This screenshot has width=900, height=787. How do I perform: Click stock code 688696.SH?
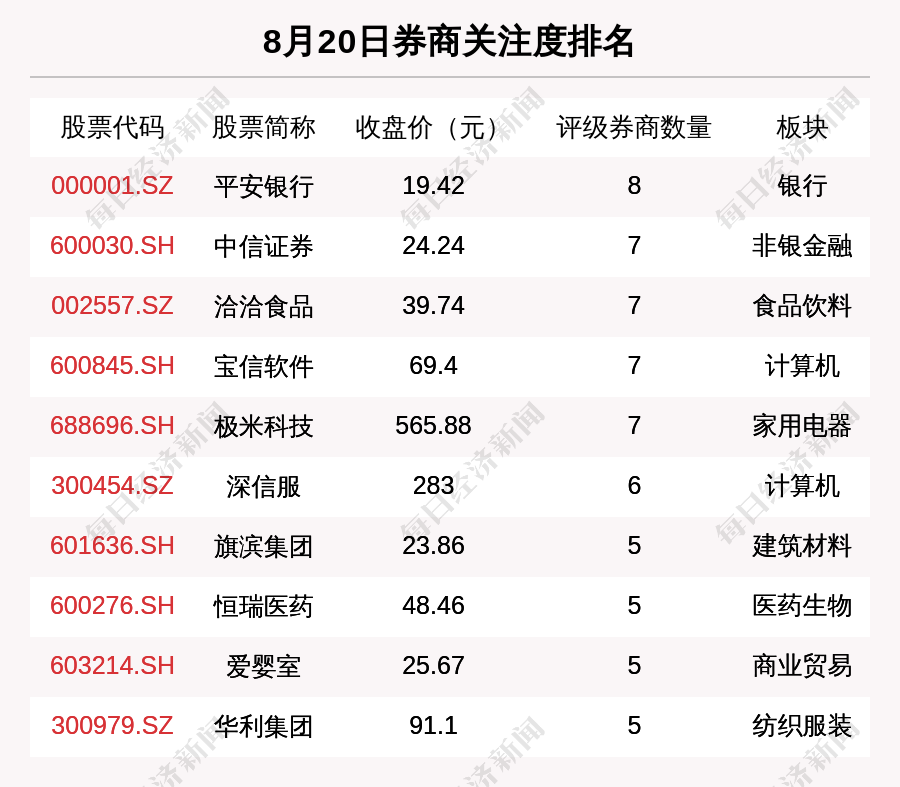click(112, 425)
